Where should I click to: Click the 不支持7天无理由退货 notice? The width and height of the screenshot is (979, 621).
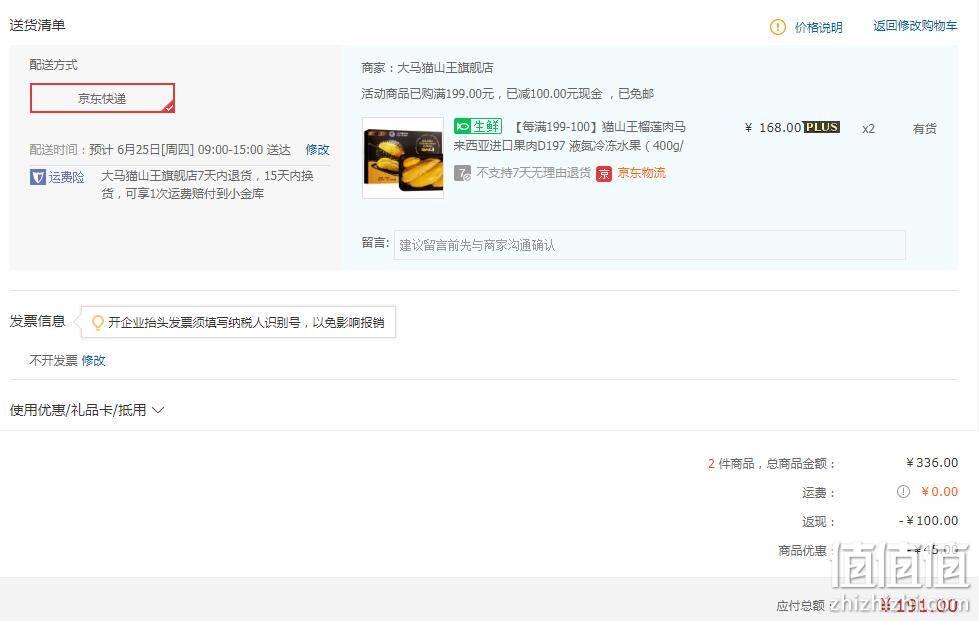coord(533,173)
